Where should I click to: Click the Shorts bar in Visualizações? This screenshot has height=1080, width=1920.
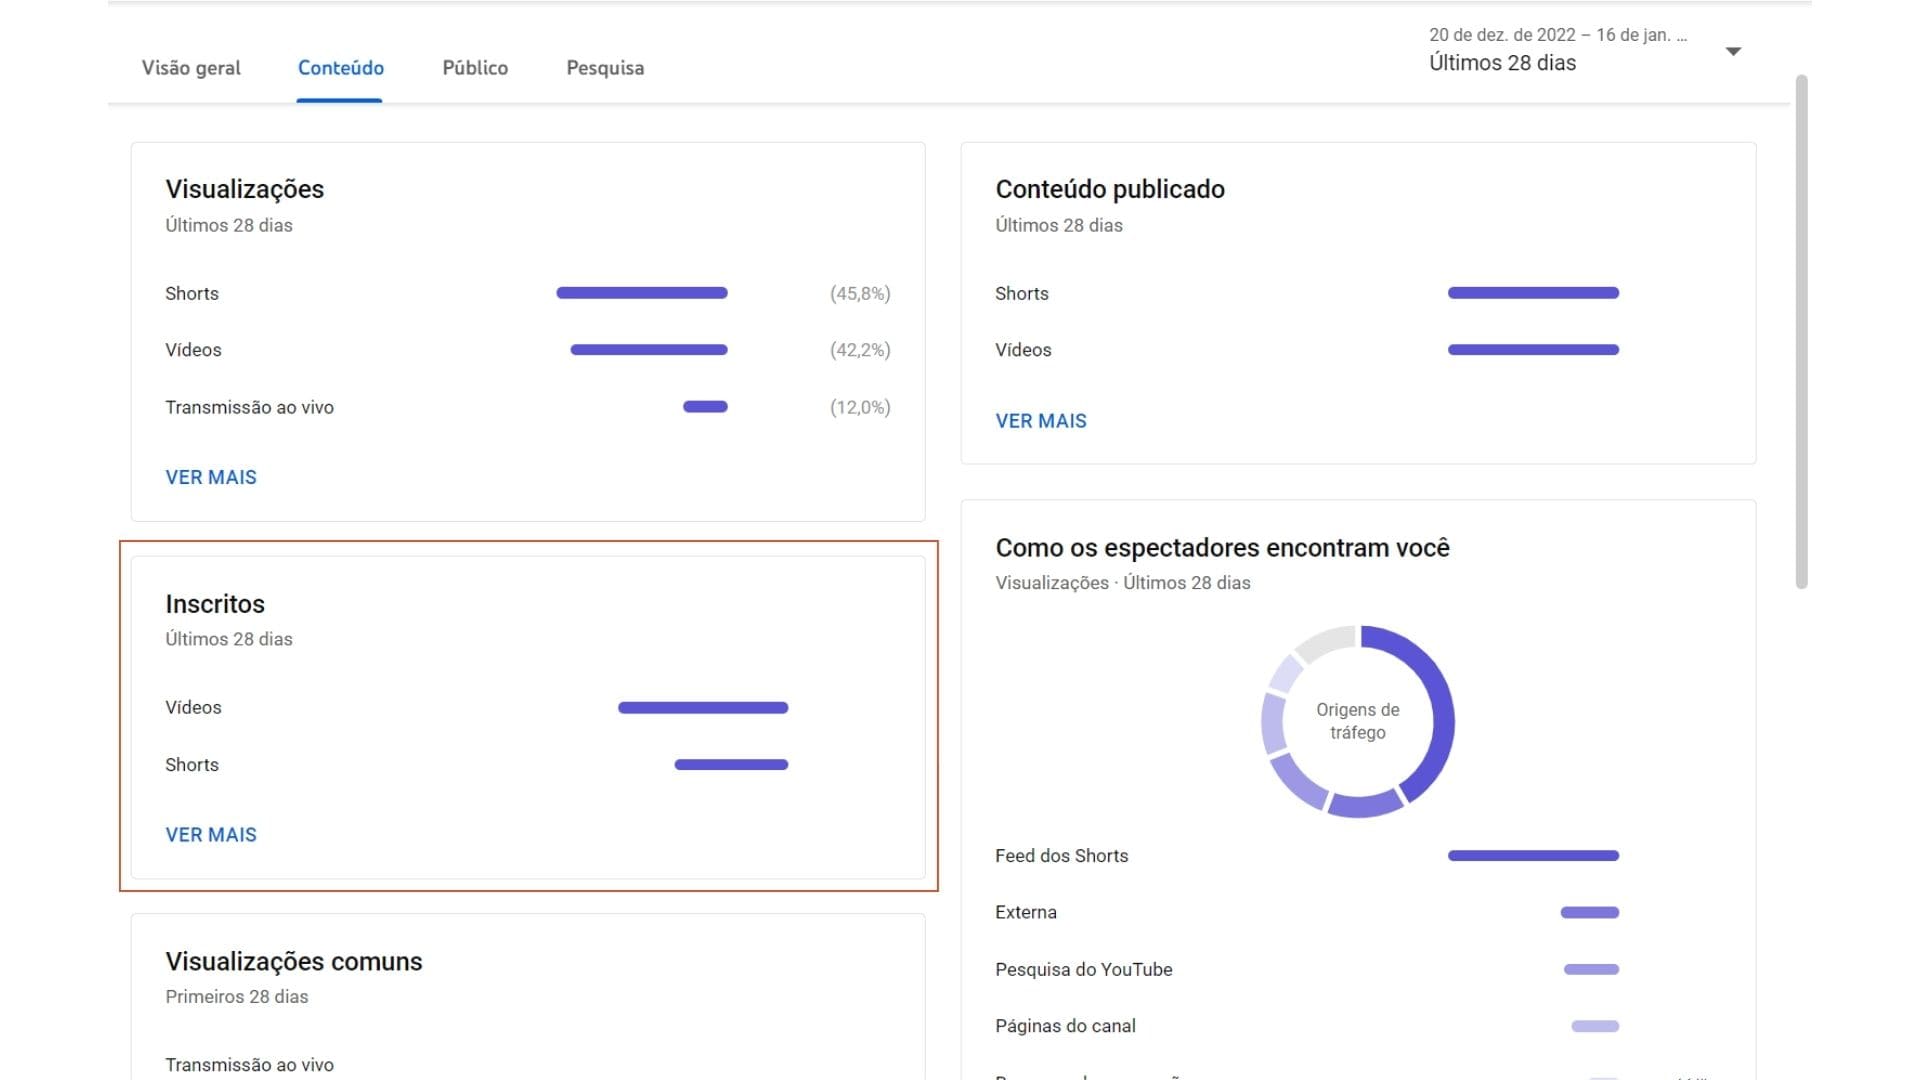pyautogui.click(x=642, y=293)
